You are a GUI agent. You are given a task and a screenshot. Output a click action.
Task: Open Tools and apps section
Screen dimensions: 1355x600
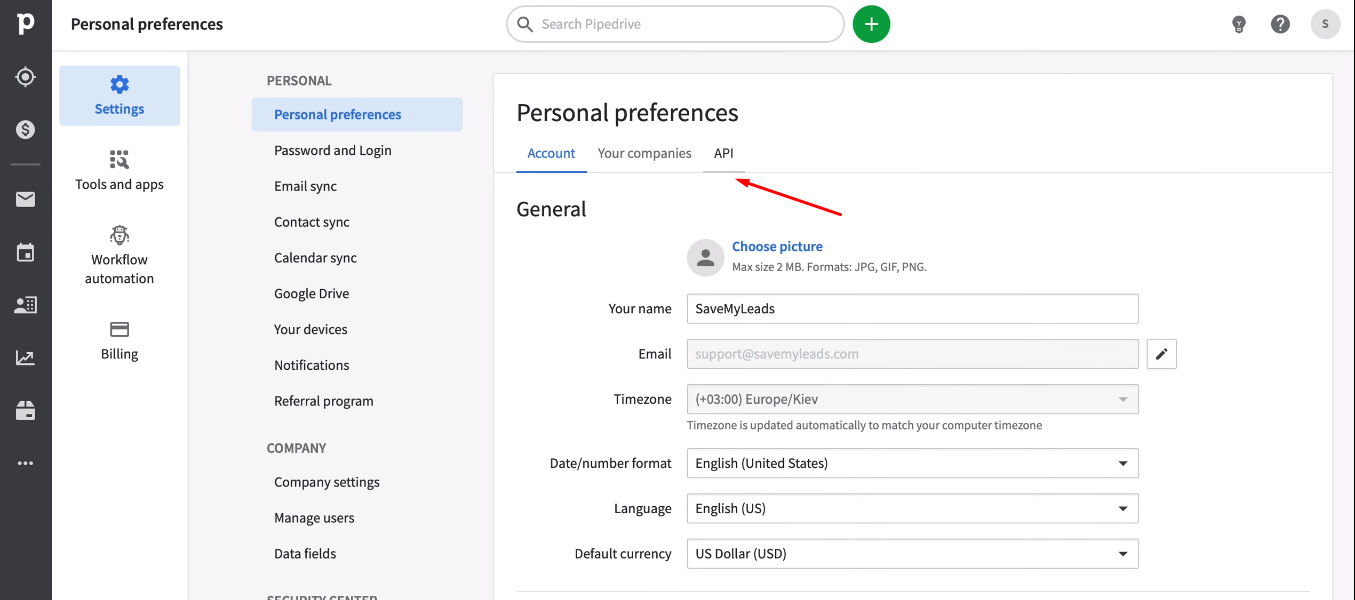120,171
